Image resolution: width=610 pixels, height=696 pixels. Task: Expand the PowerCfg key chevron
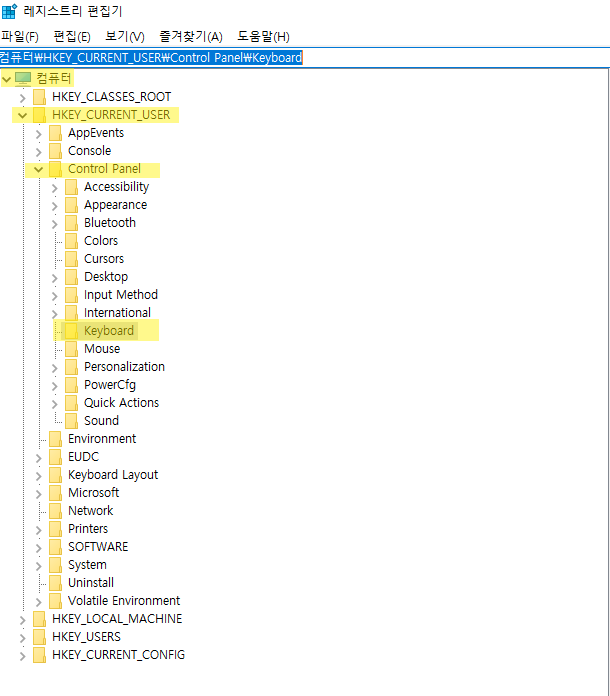click(55, 385)
